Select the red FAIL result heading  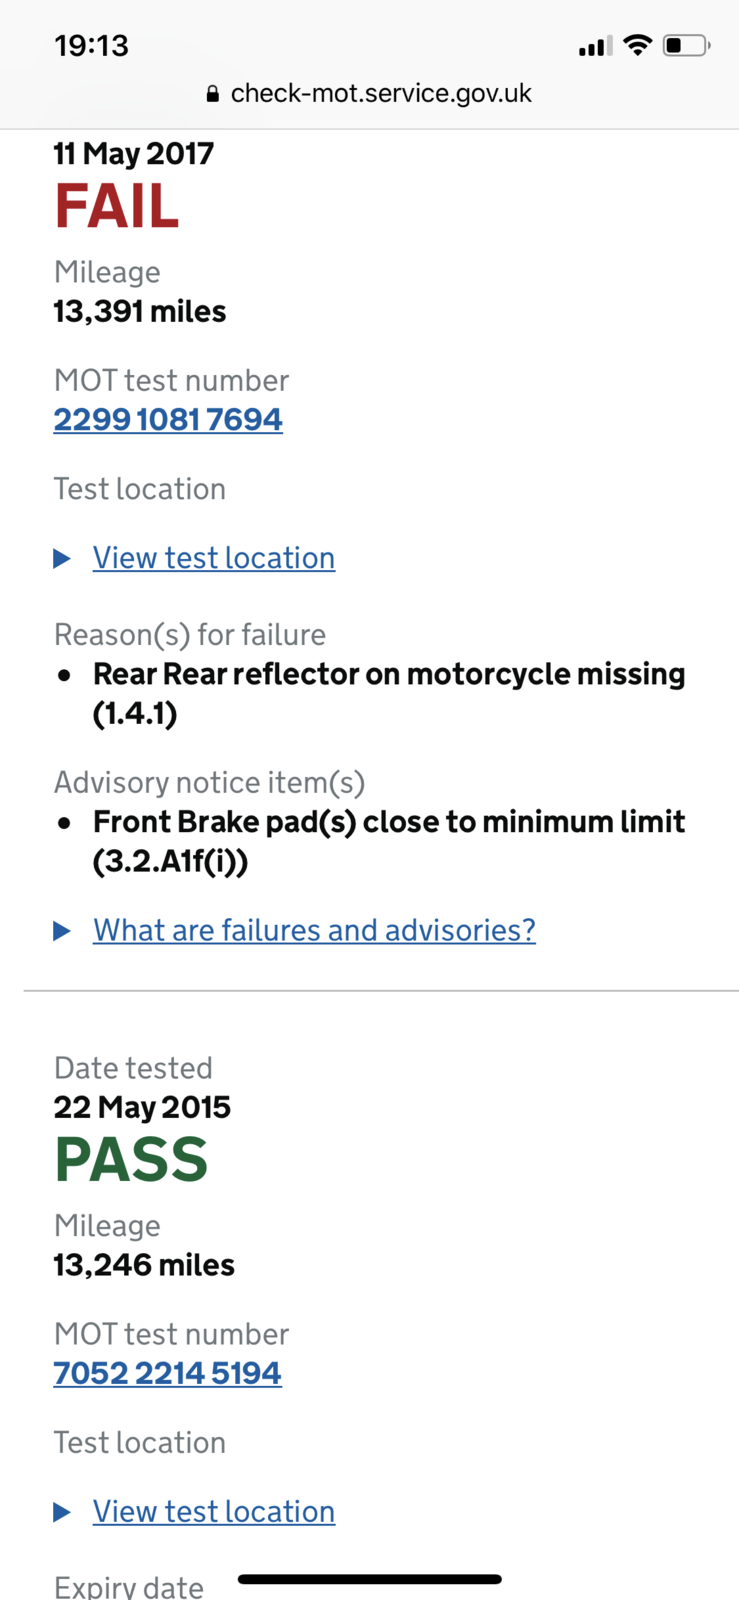pos(117,207)
